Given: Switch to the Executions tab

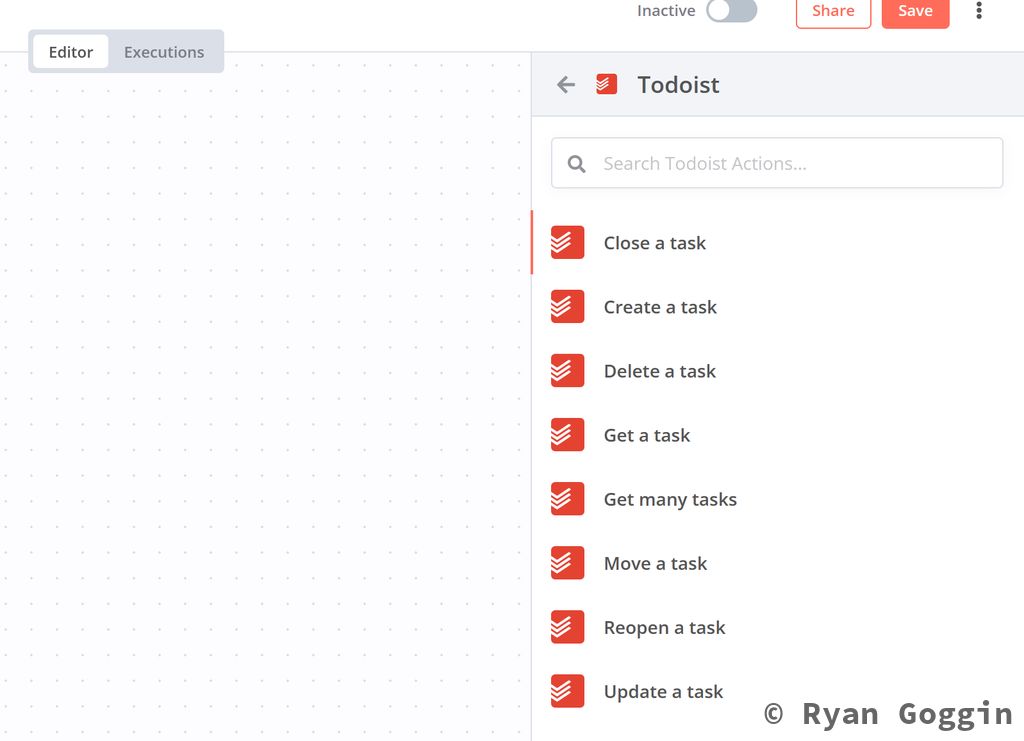Looking at the screenshot, I should (x=164, y=52).
